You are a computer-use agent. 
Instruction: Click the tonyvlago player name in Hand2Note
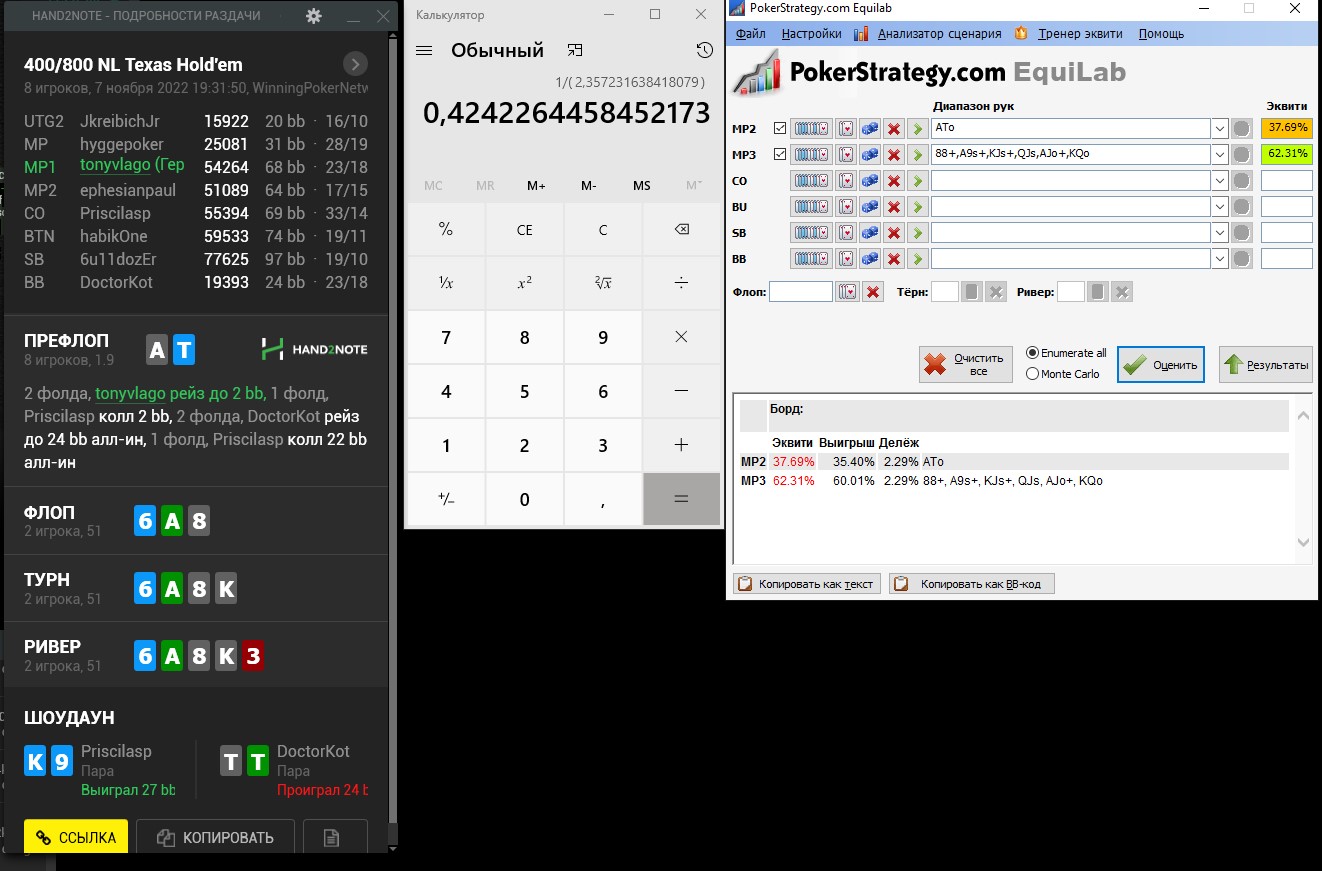click(x=132, y=167)
